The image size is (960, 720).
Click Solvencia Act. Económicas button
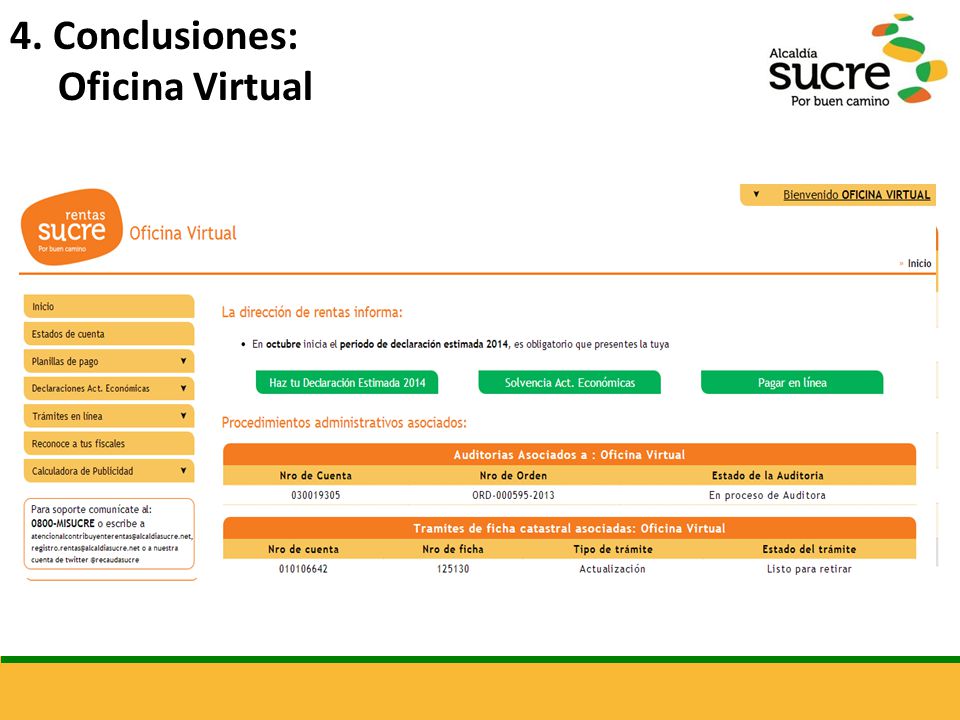tap(569, 382)
